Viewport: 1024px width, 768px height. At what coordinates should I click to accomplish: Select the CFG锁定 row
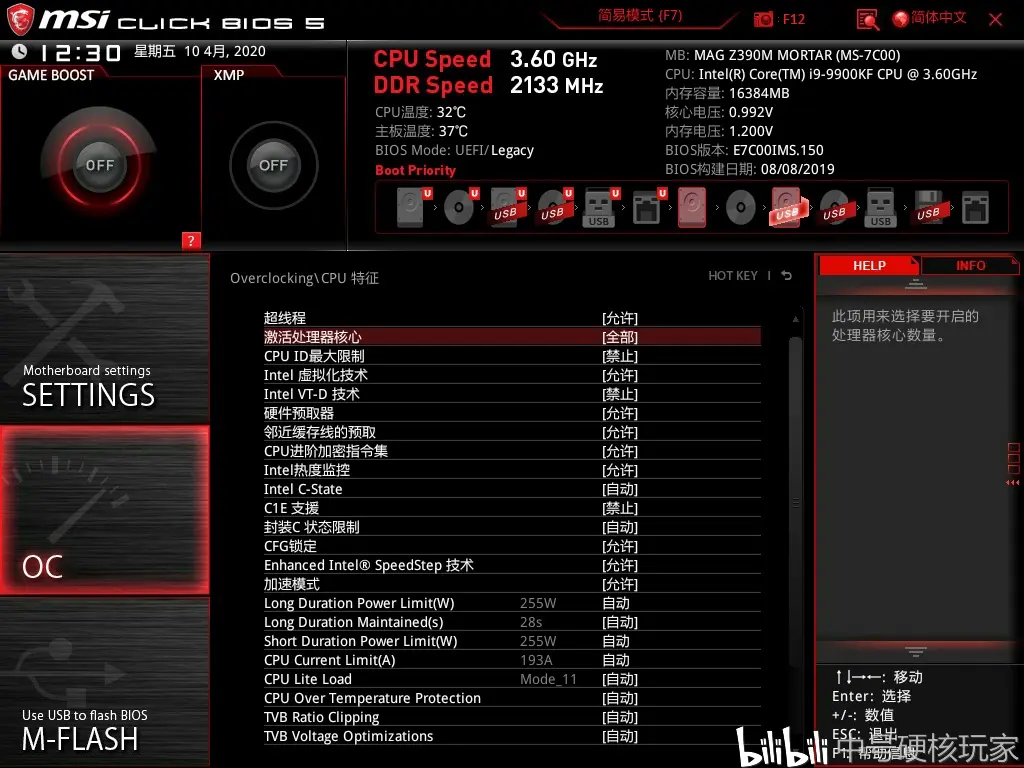coord(512,546)
